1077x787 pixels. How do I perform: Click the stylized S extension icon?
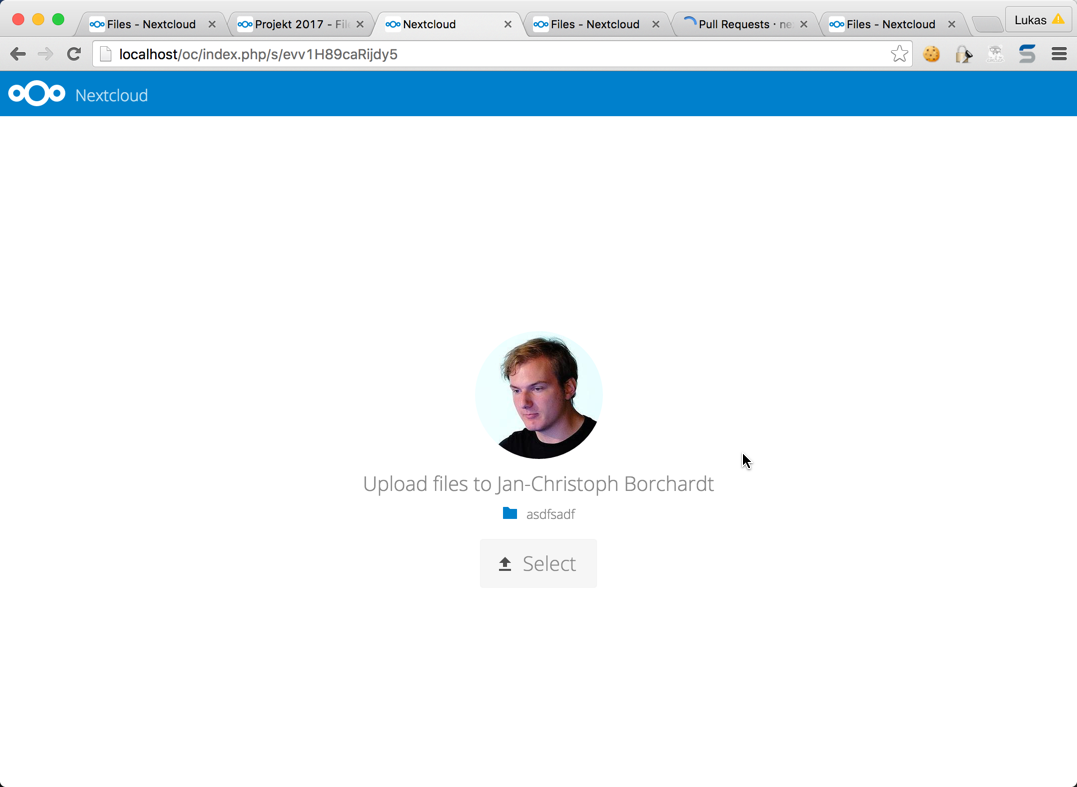[1027, 54]
